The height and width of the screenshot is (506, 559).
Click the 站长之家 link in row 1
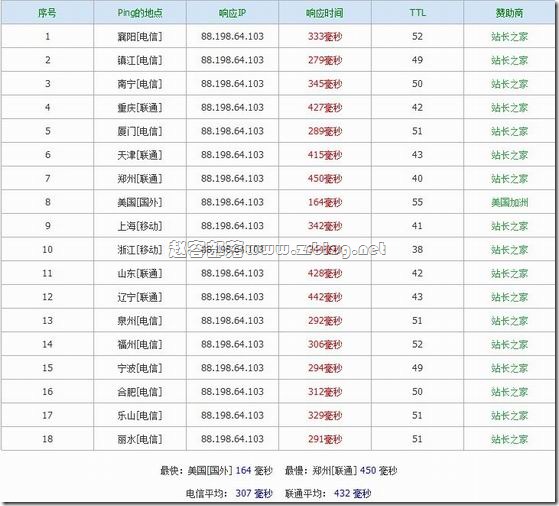click(x=509, y=36)
